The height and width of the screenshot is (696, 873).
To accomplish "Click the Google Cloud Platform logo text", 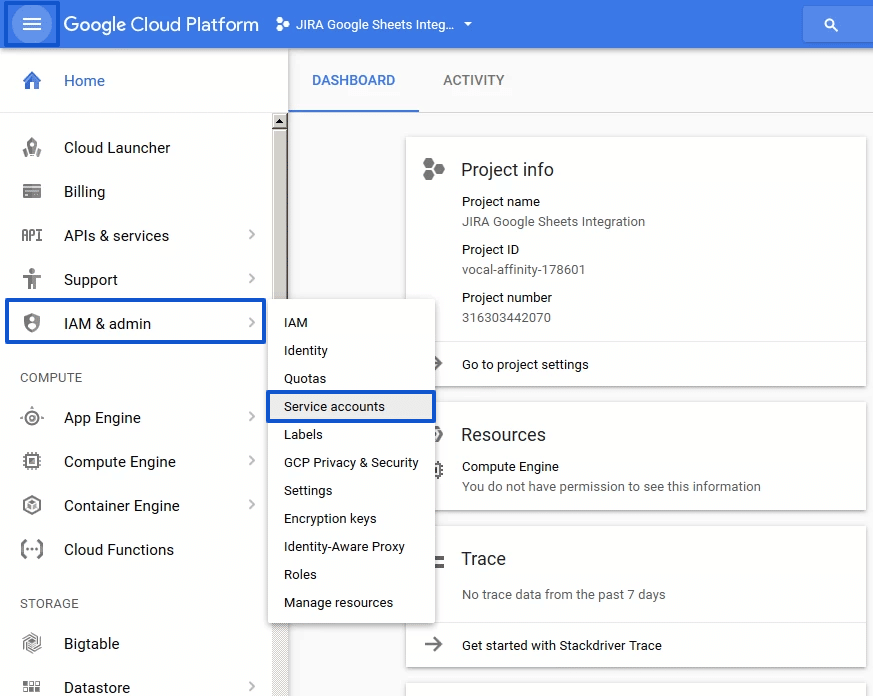I will [x=161, y=24].
